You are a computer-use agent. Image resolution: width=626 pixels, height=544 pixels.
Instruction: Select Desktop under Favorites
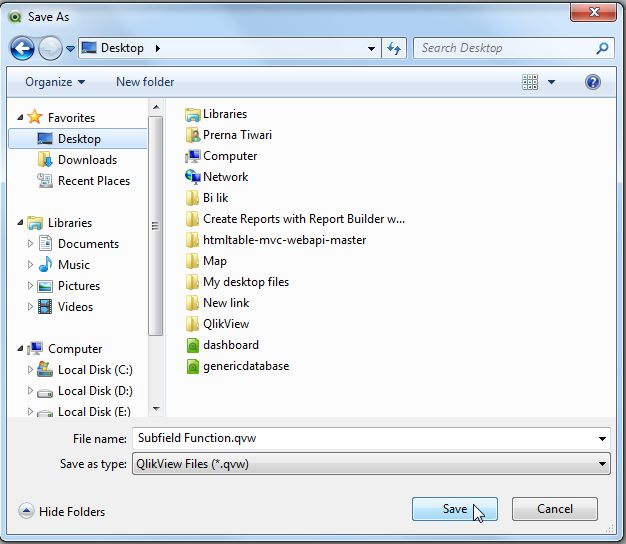coord(78,138)
